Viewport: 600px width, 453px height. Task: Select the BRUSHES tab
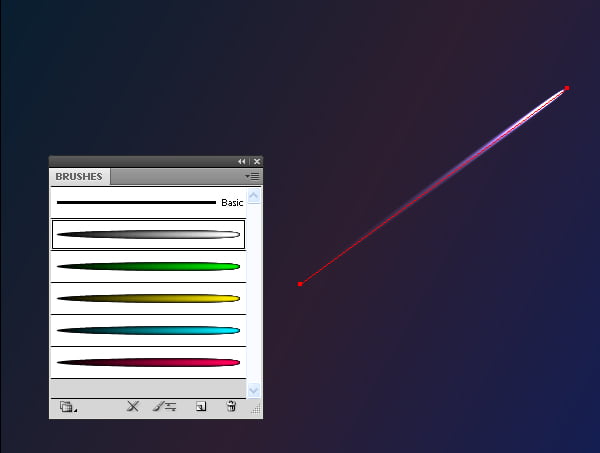[x=79, y=176]
